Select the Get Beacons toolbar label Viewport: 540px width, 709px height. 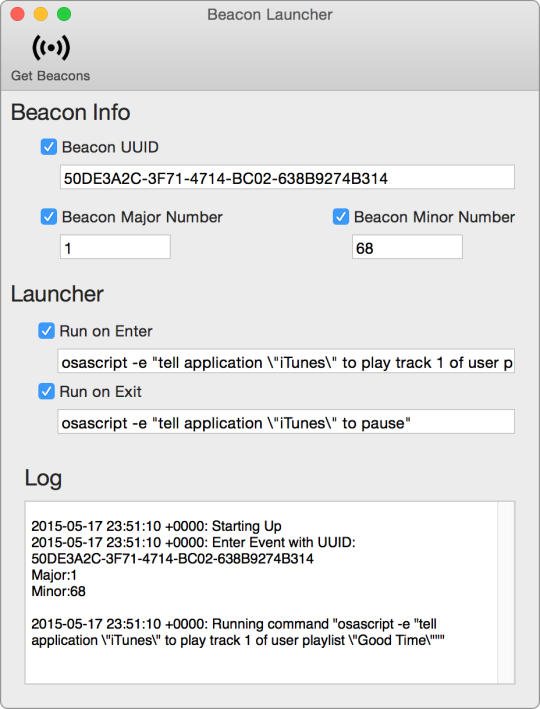tap(51, 76)
